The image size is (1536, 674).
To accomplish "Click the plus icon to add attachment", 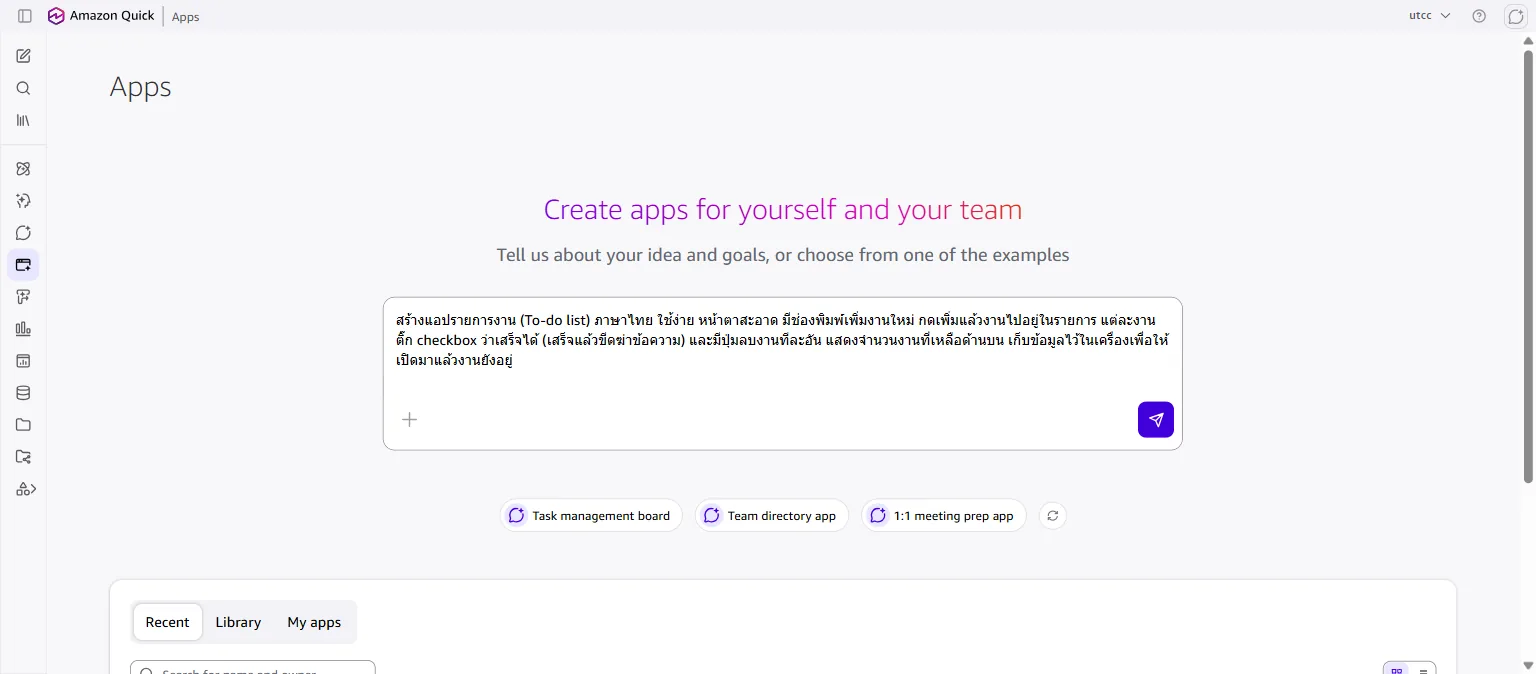I will (409, 419).
